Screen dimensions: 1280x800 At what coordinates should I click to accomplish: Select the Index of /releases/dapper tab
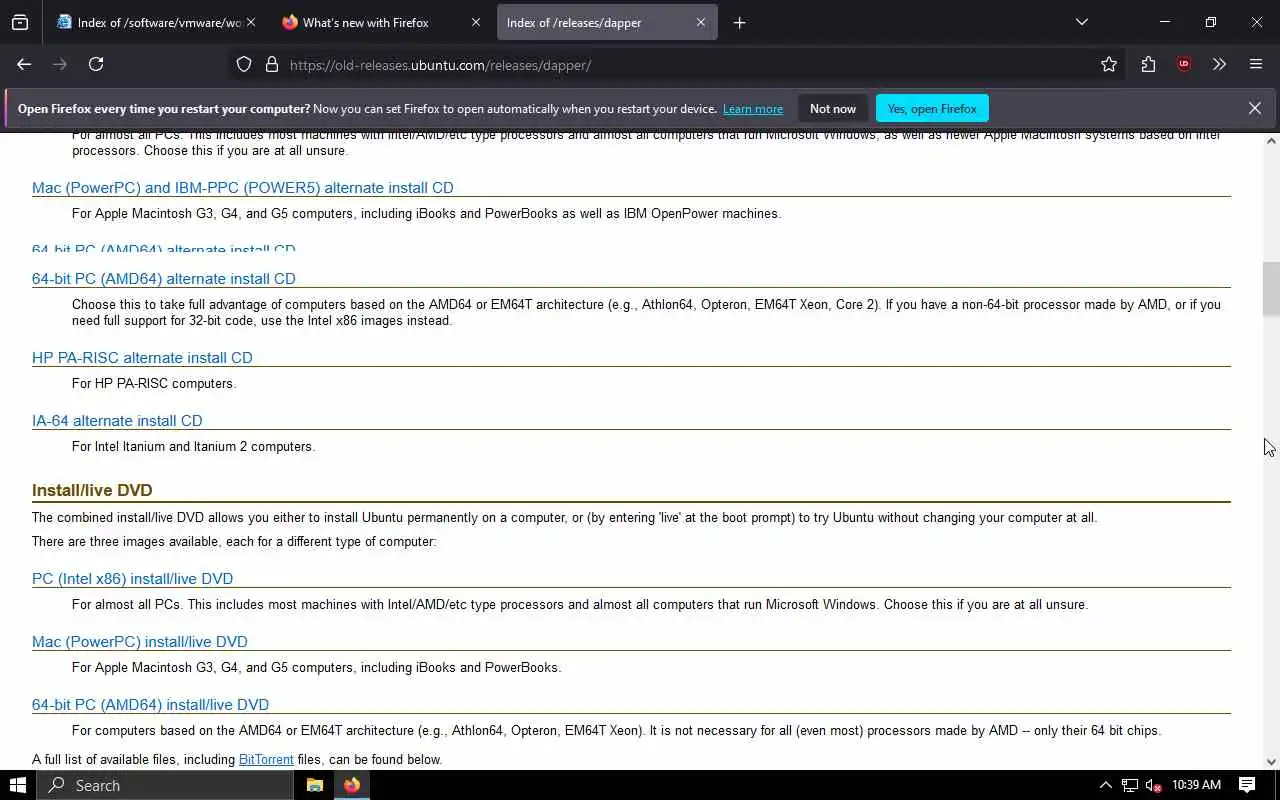coord(607,22)
